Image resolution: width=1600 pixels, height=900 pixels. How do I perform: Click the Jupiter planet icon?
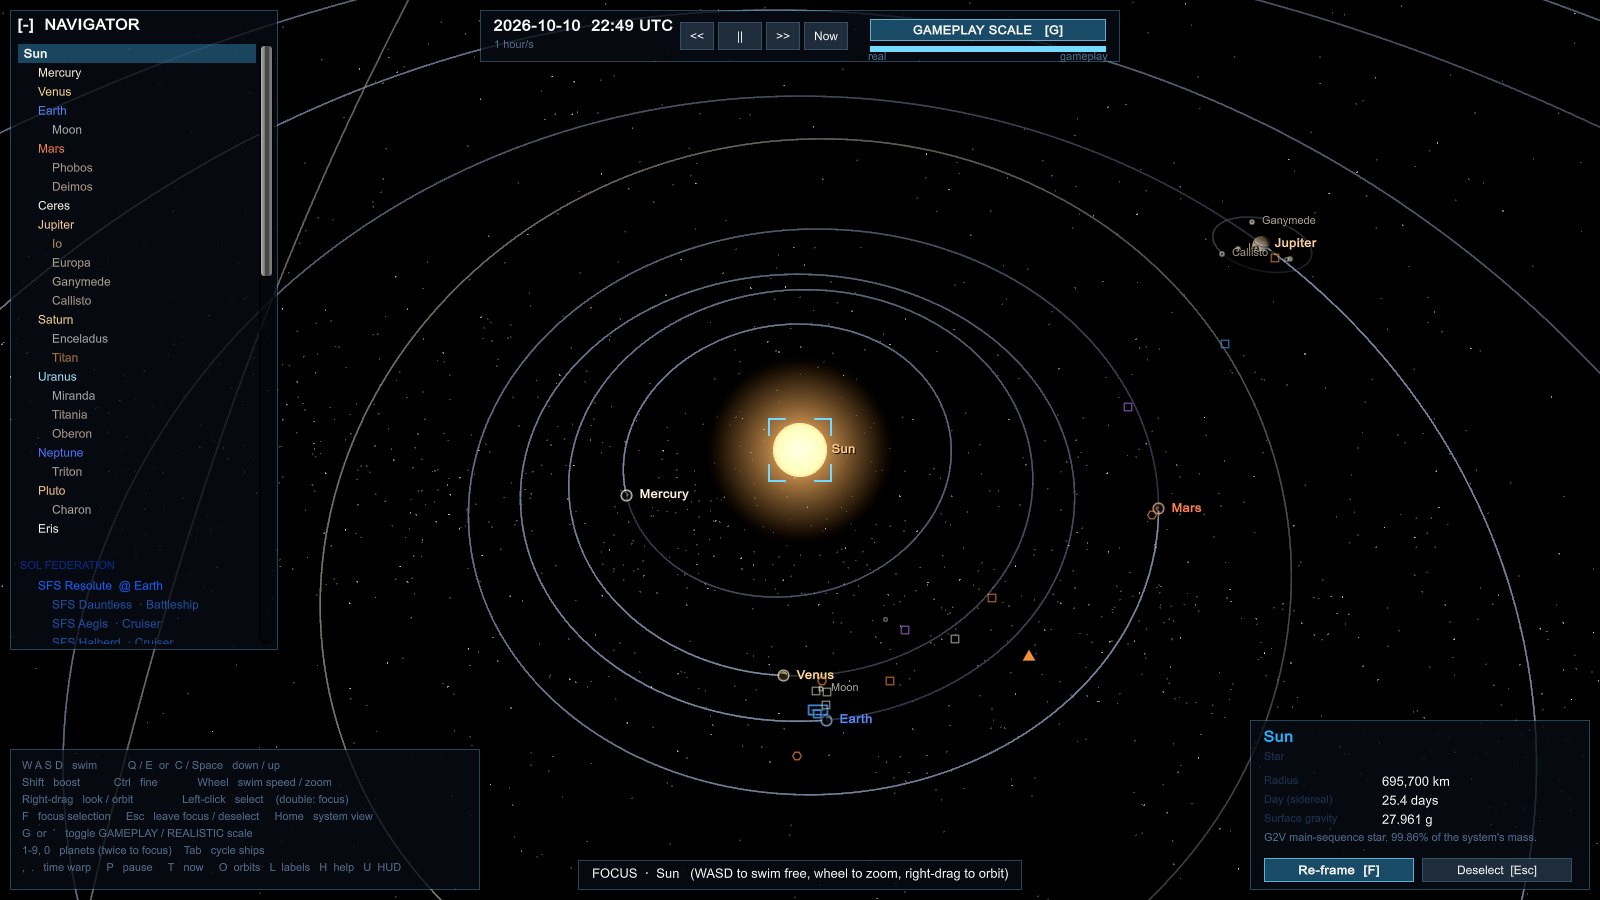[x=1261, y=244]
